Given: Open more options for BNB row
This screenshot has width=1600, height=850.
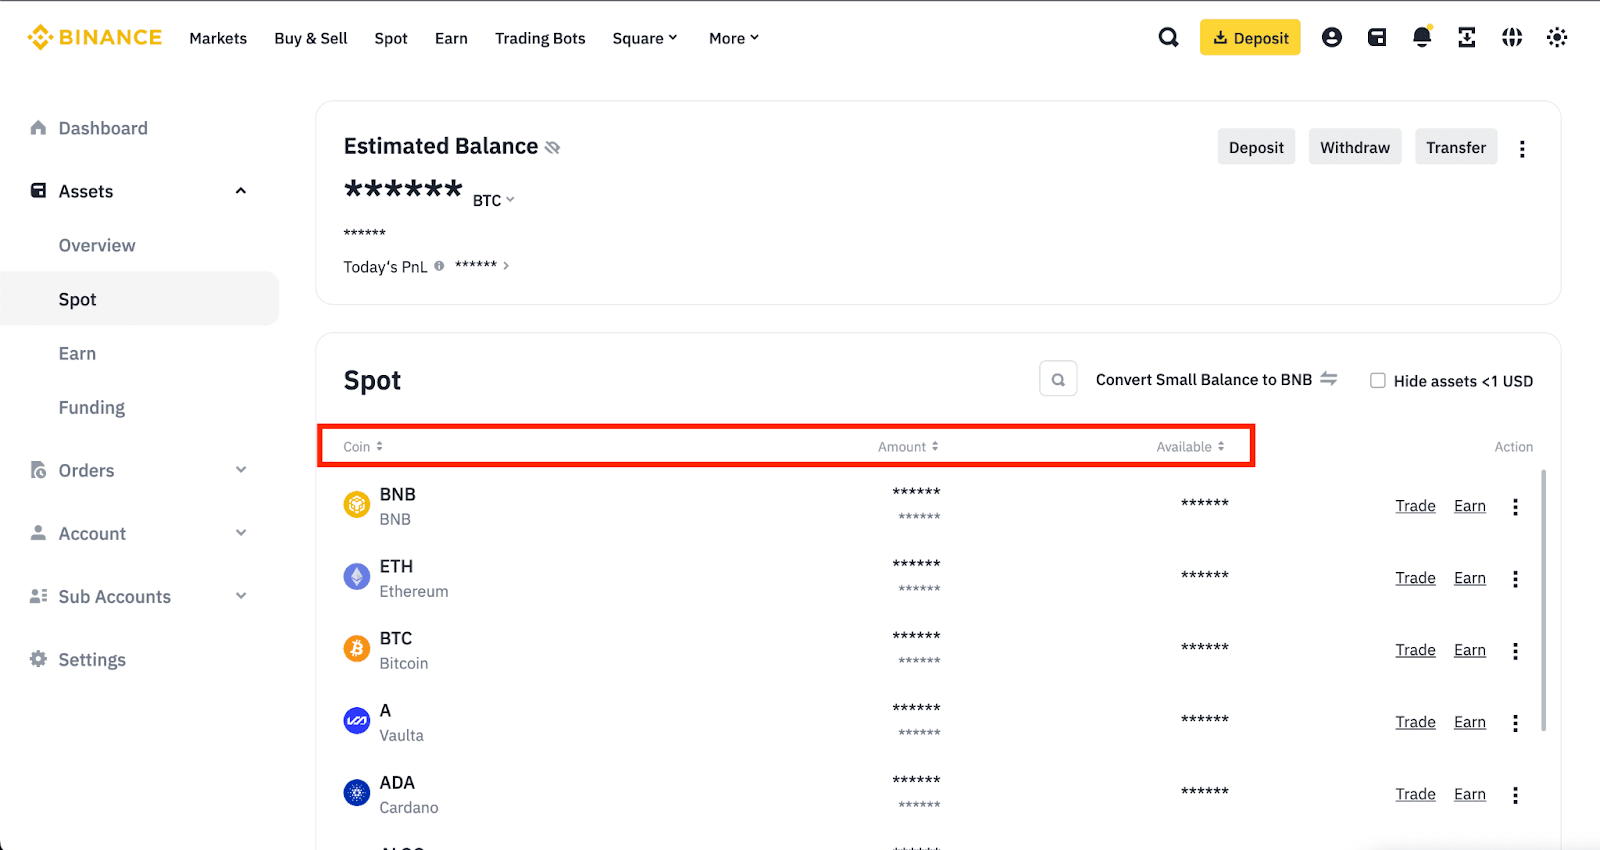Looking at the screenshot, I should [1515, 506].
